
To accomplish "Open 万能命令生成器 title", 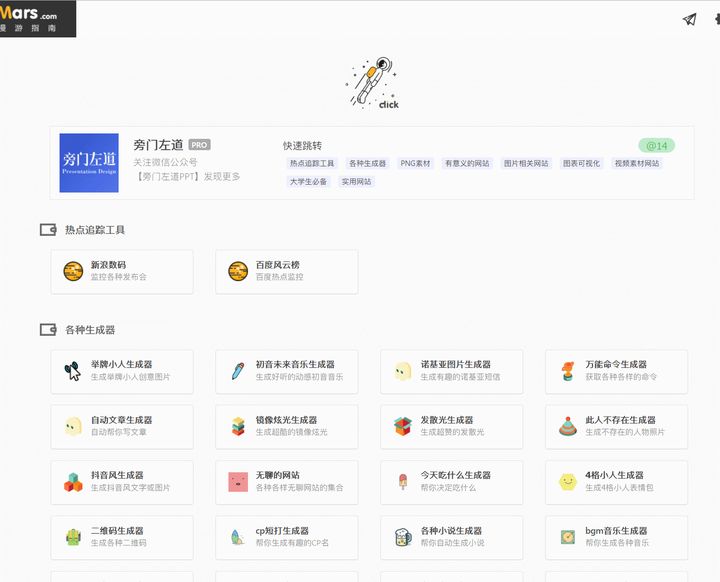I will (616, 364).
